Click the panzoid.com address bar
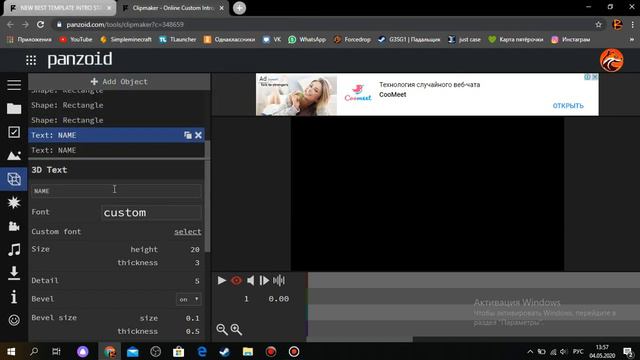 click(x=322, y=24)
